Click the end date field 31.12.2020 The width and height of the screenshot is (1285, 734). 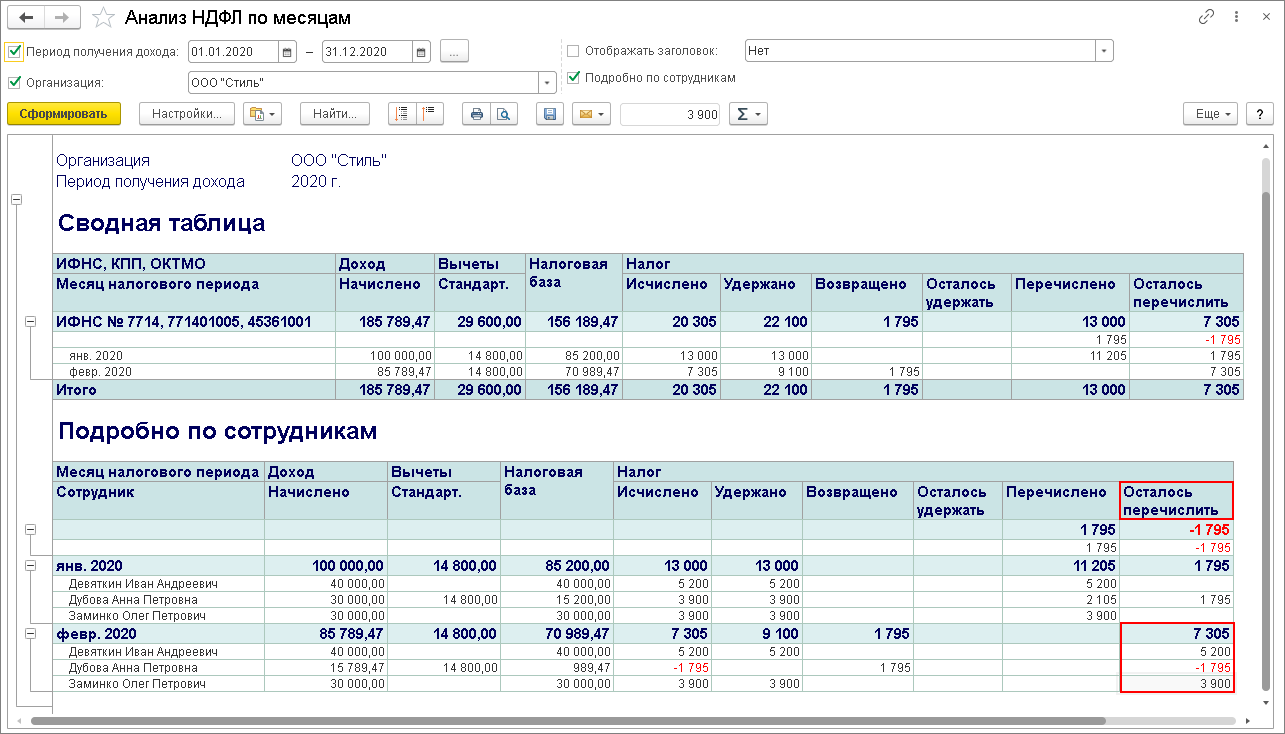368,52
